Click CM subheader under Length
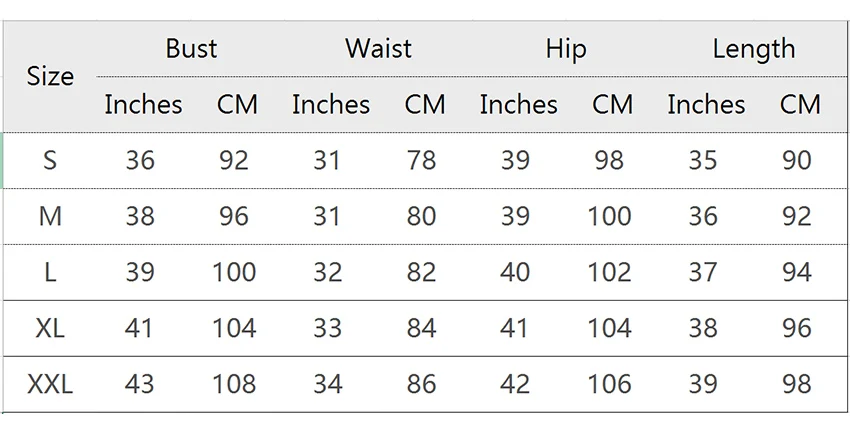The width and height of the screenshot is (850, 427). (x=800, y=105)
